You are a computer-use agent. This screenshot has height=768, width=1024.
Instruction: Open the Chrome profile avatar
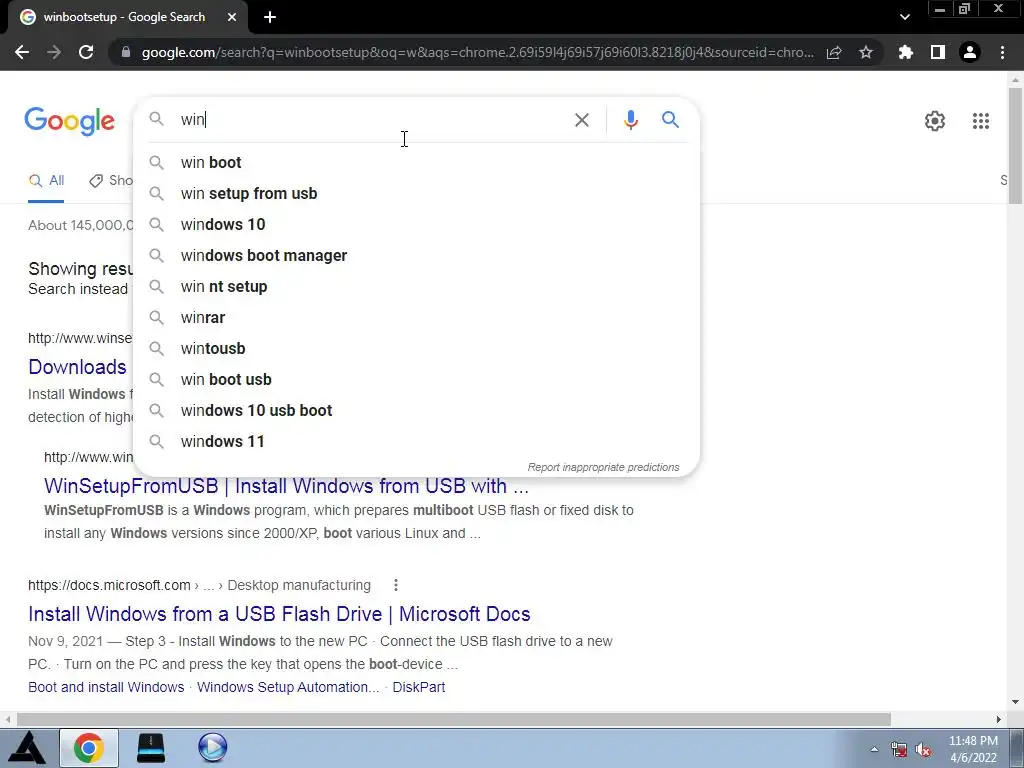970,52
